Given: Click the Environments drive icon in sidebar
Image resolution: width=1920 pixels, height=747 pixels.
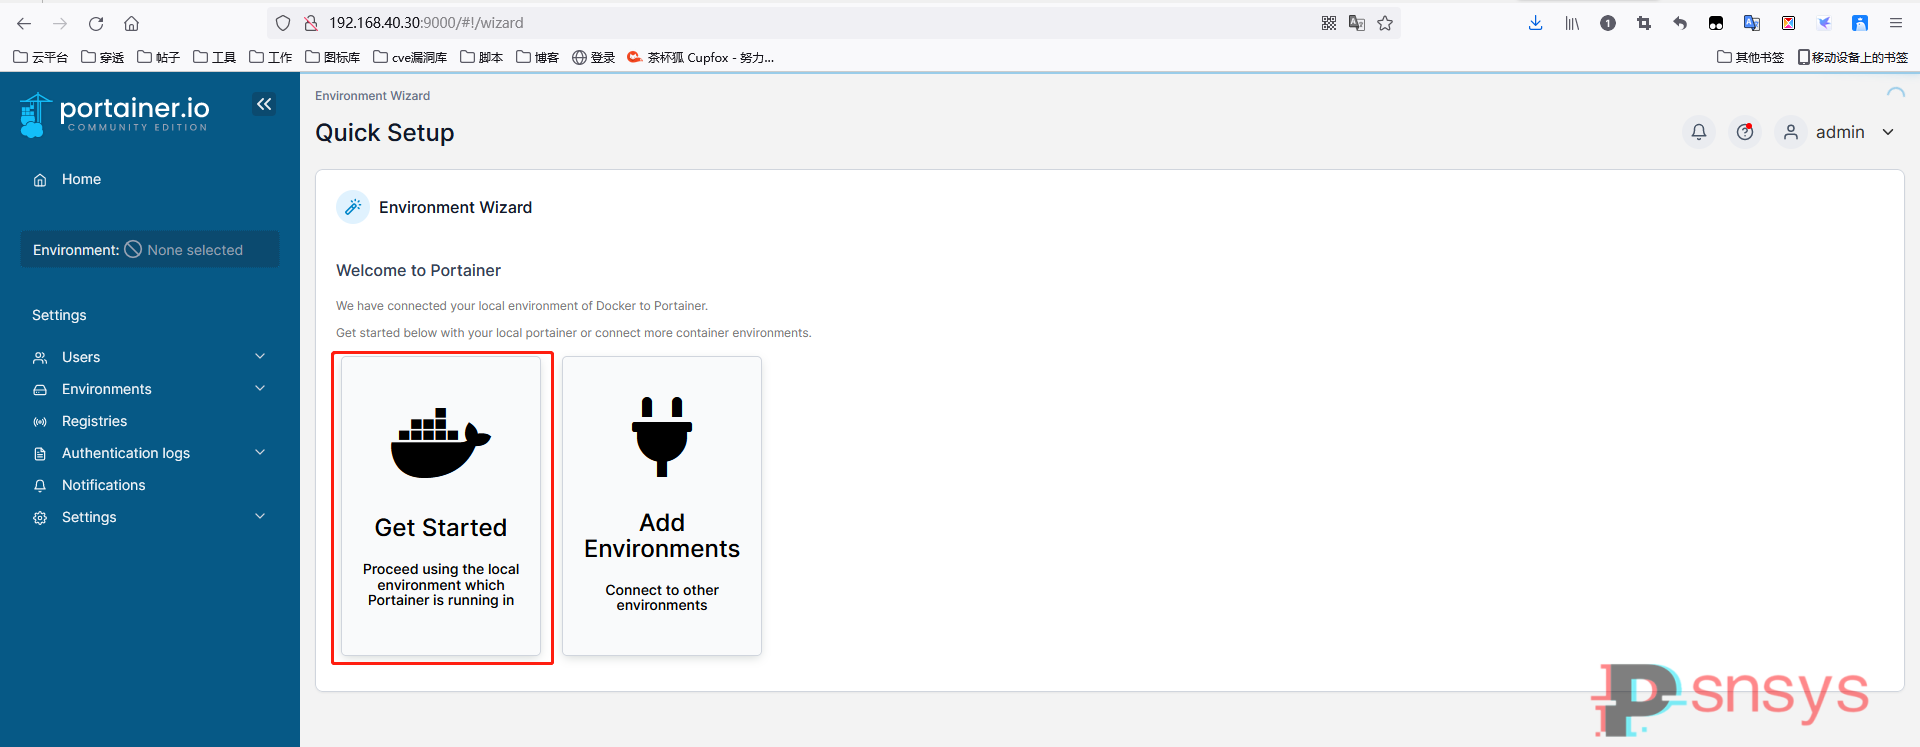Looking at the screenshot, I should click(x=40, y=390).
